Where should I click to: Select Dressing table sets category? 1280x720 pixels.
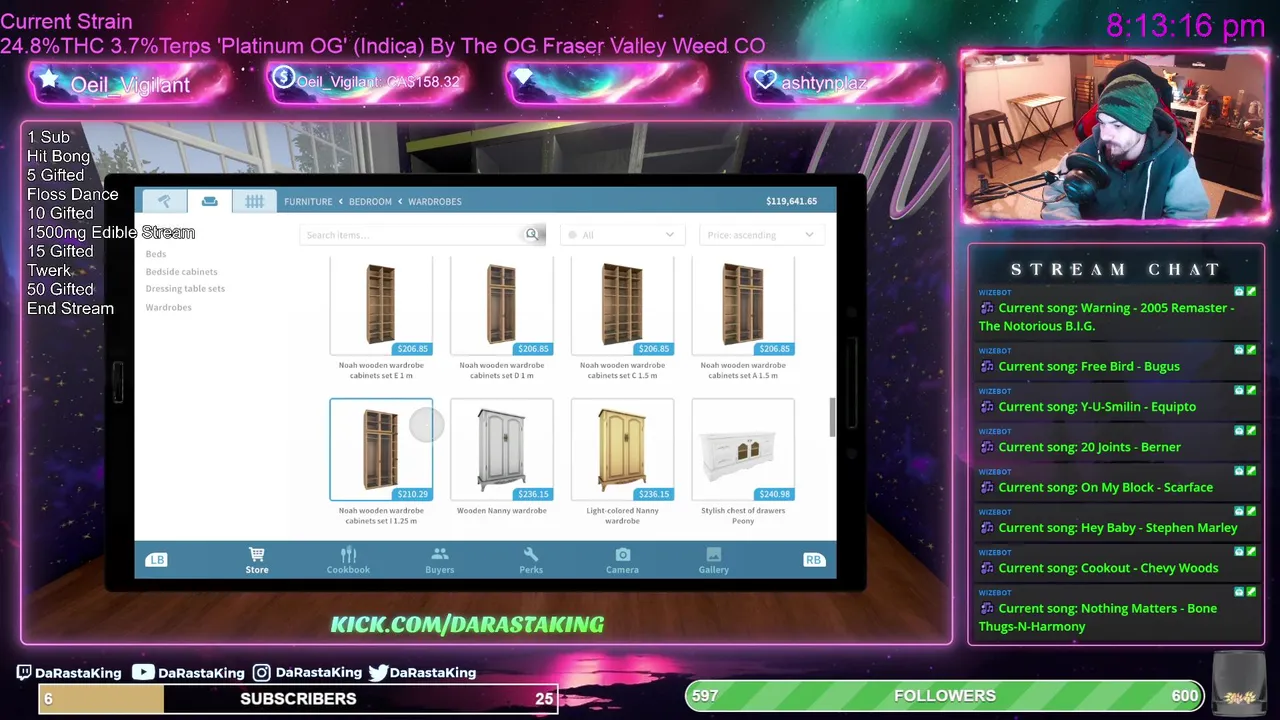click(x=185, y=289)
